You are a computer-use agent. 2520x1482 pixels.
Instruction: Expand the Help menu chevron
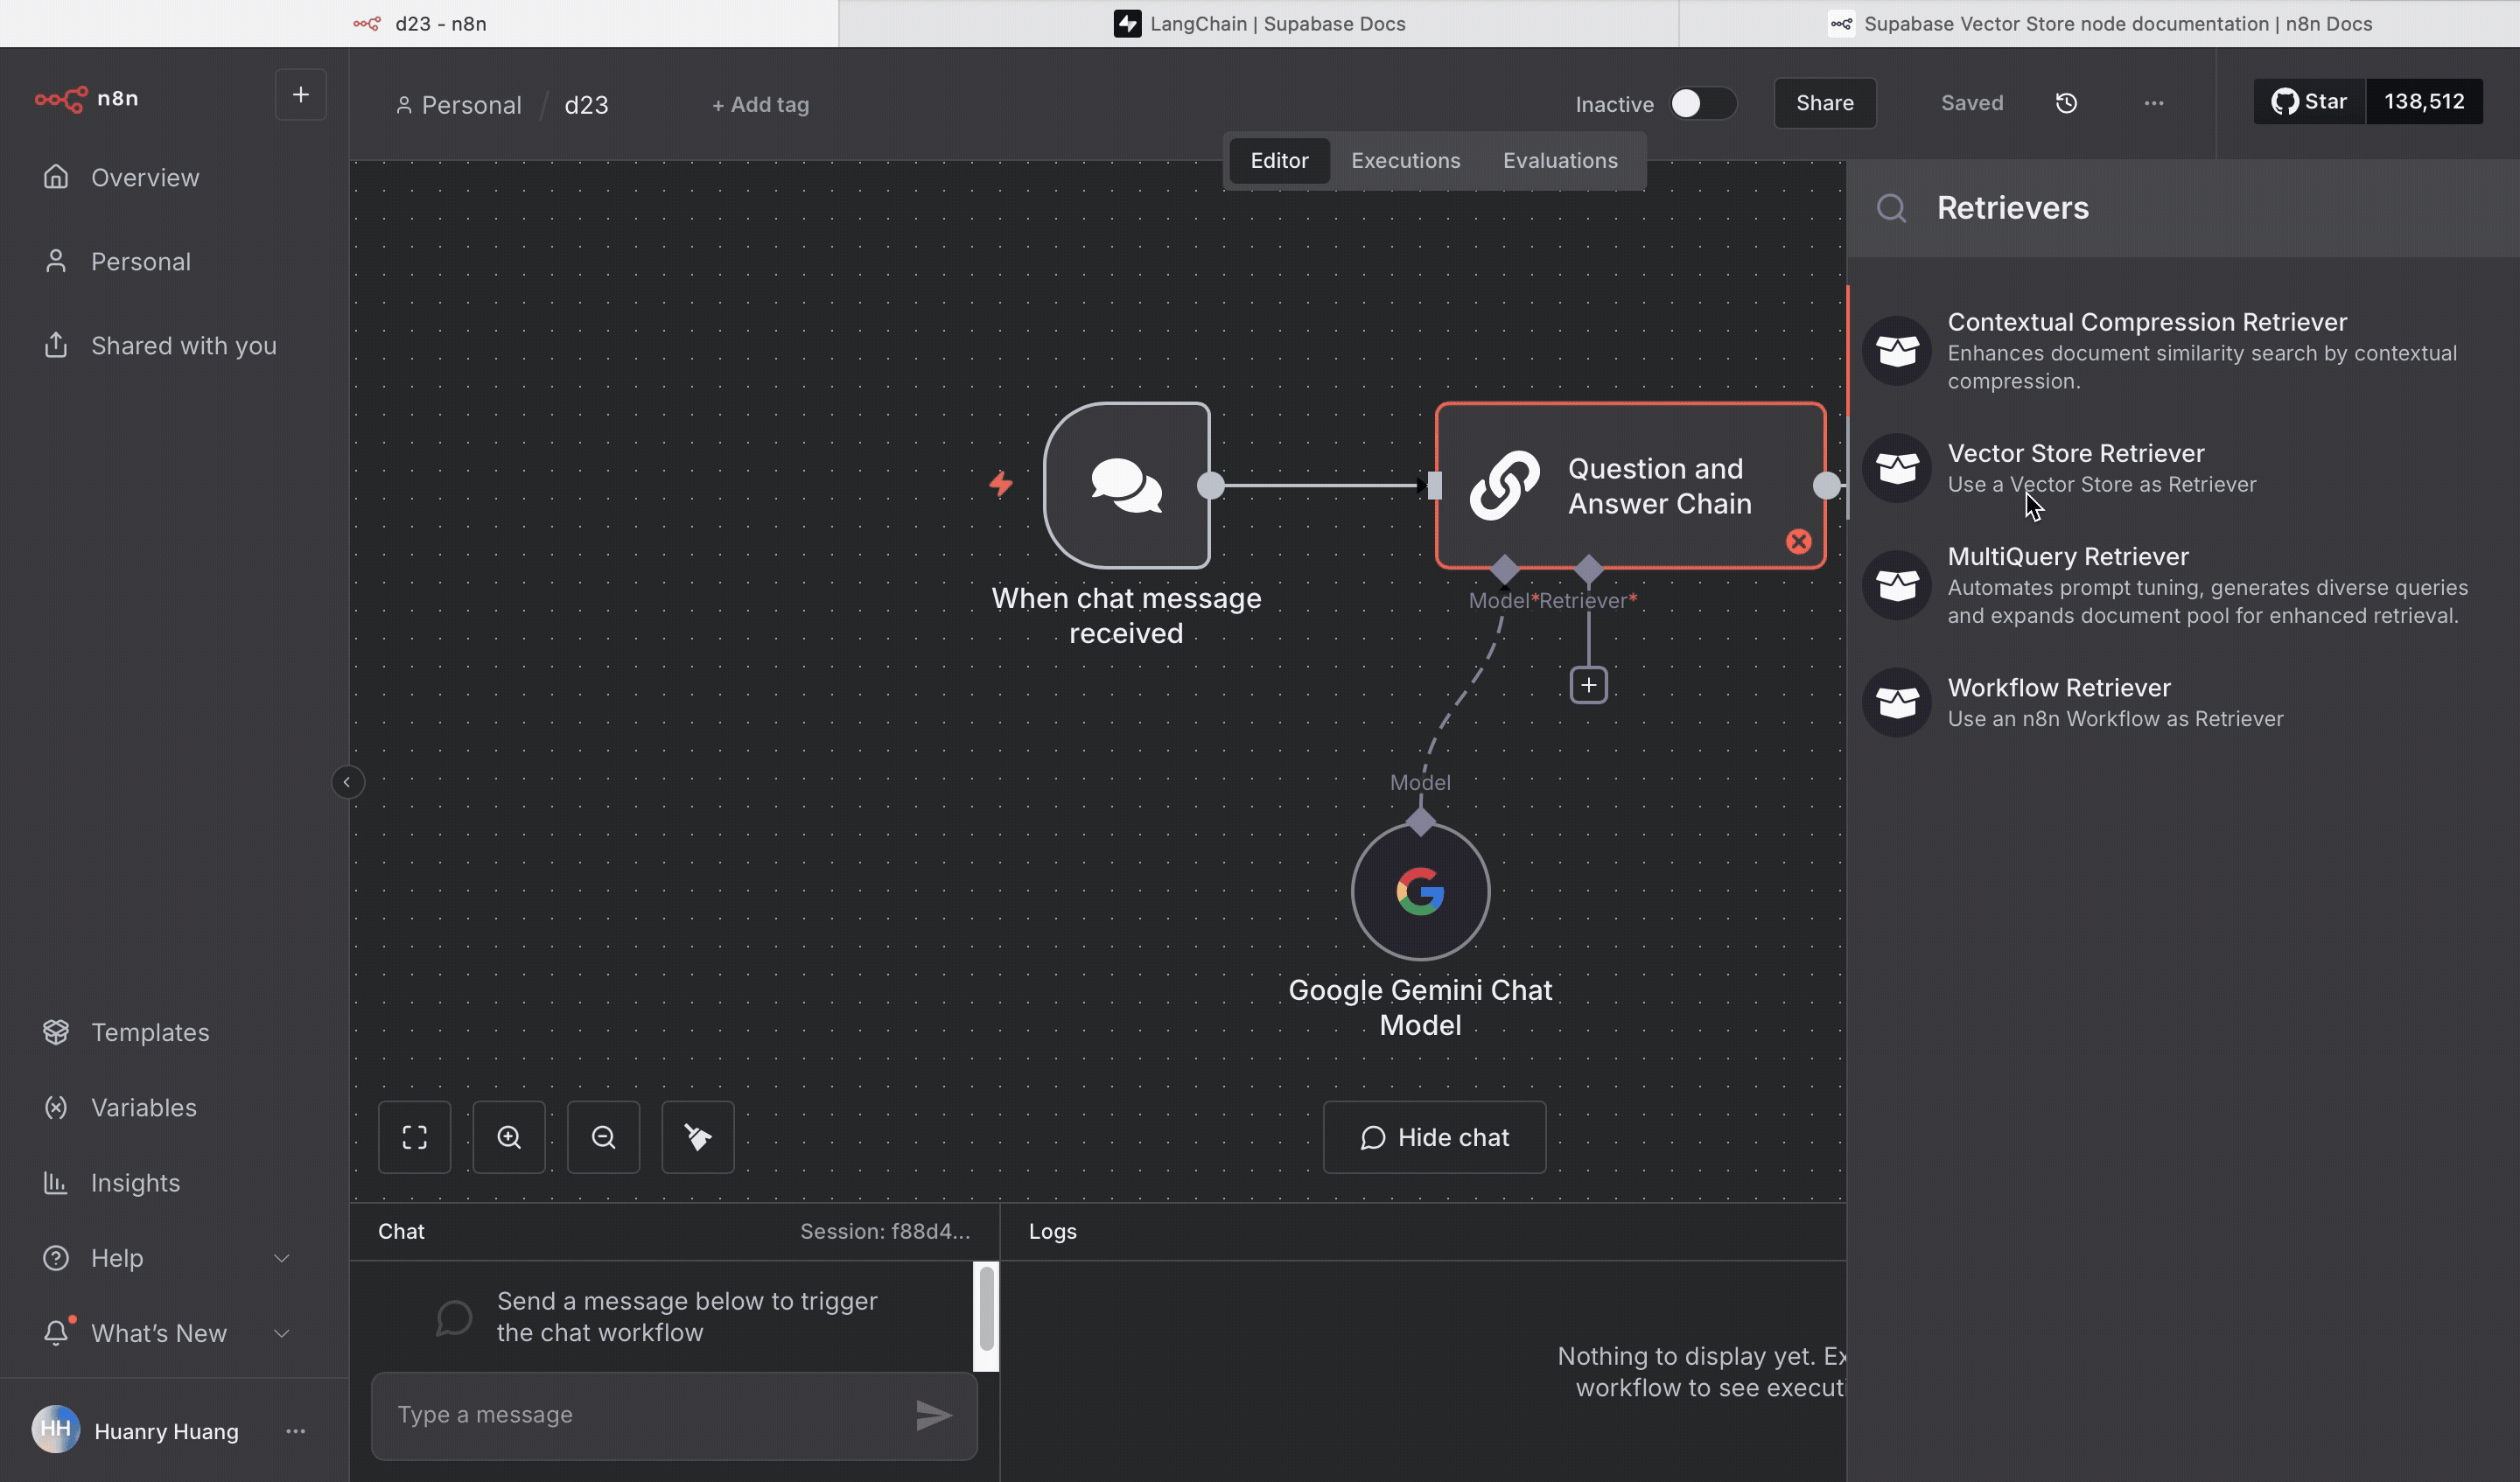[282, 1258]
